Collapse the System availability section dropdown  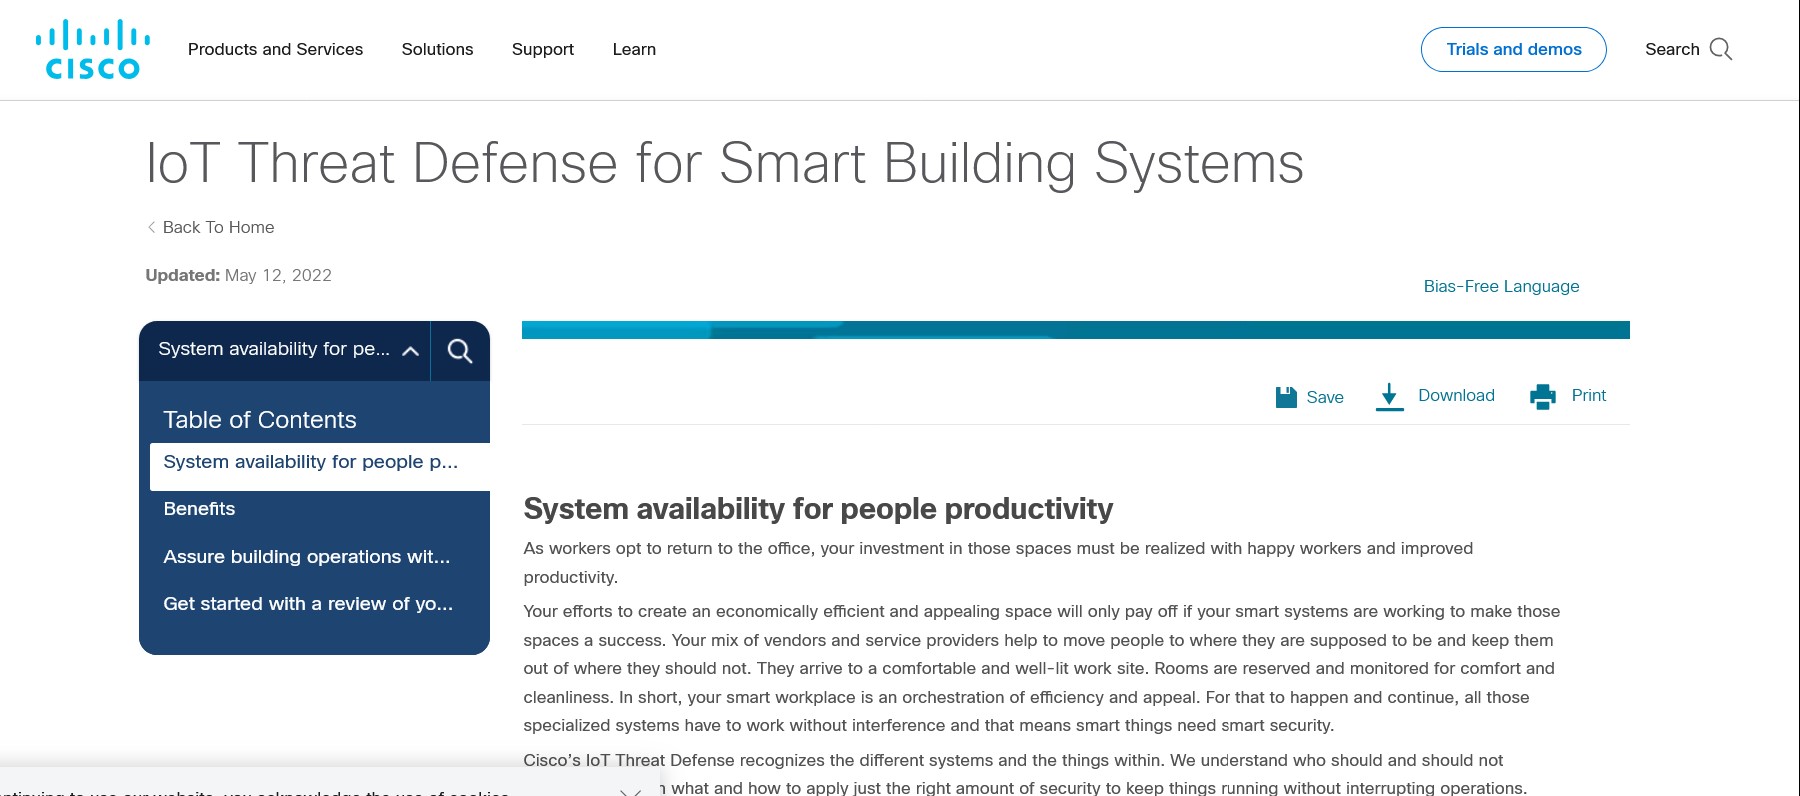[410, 351]
